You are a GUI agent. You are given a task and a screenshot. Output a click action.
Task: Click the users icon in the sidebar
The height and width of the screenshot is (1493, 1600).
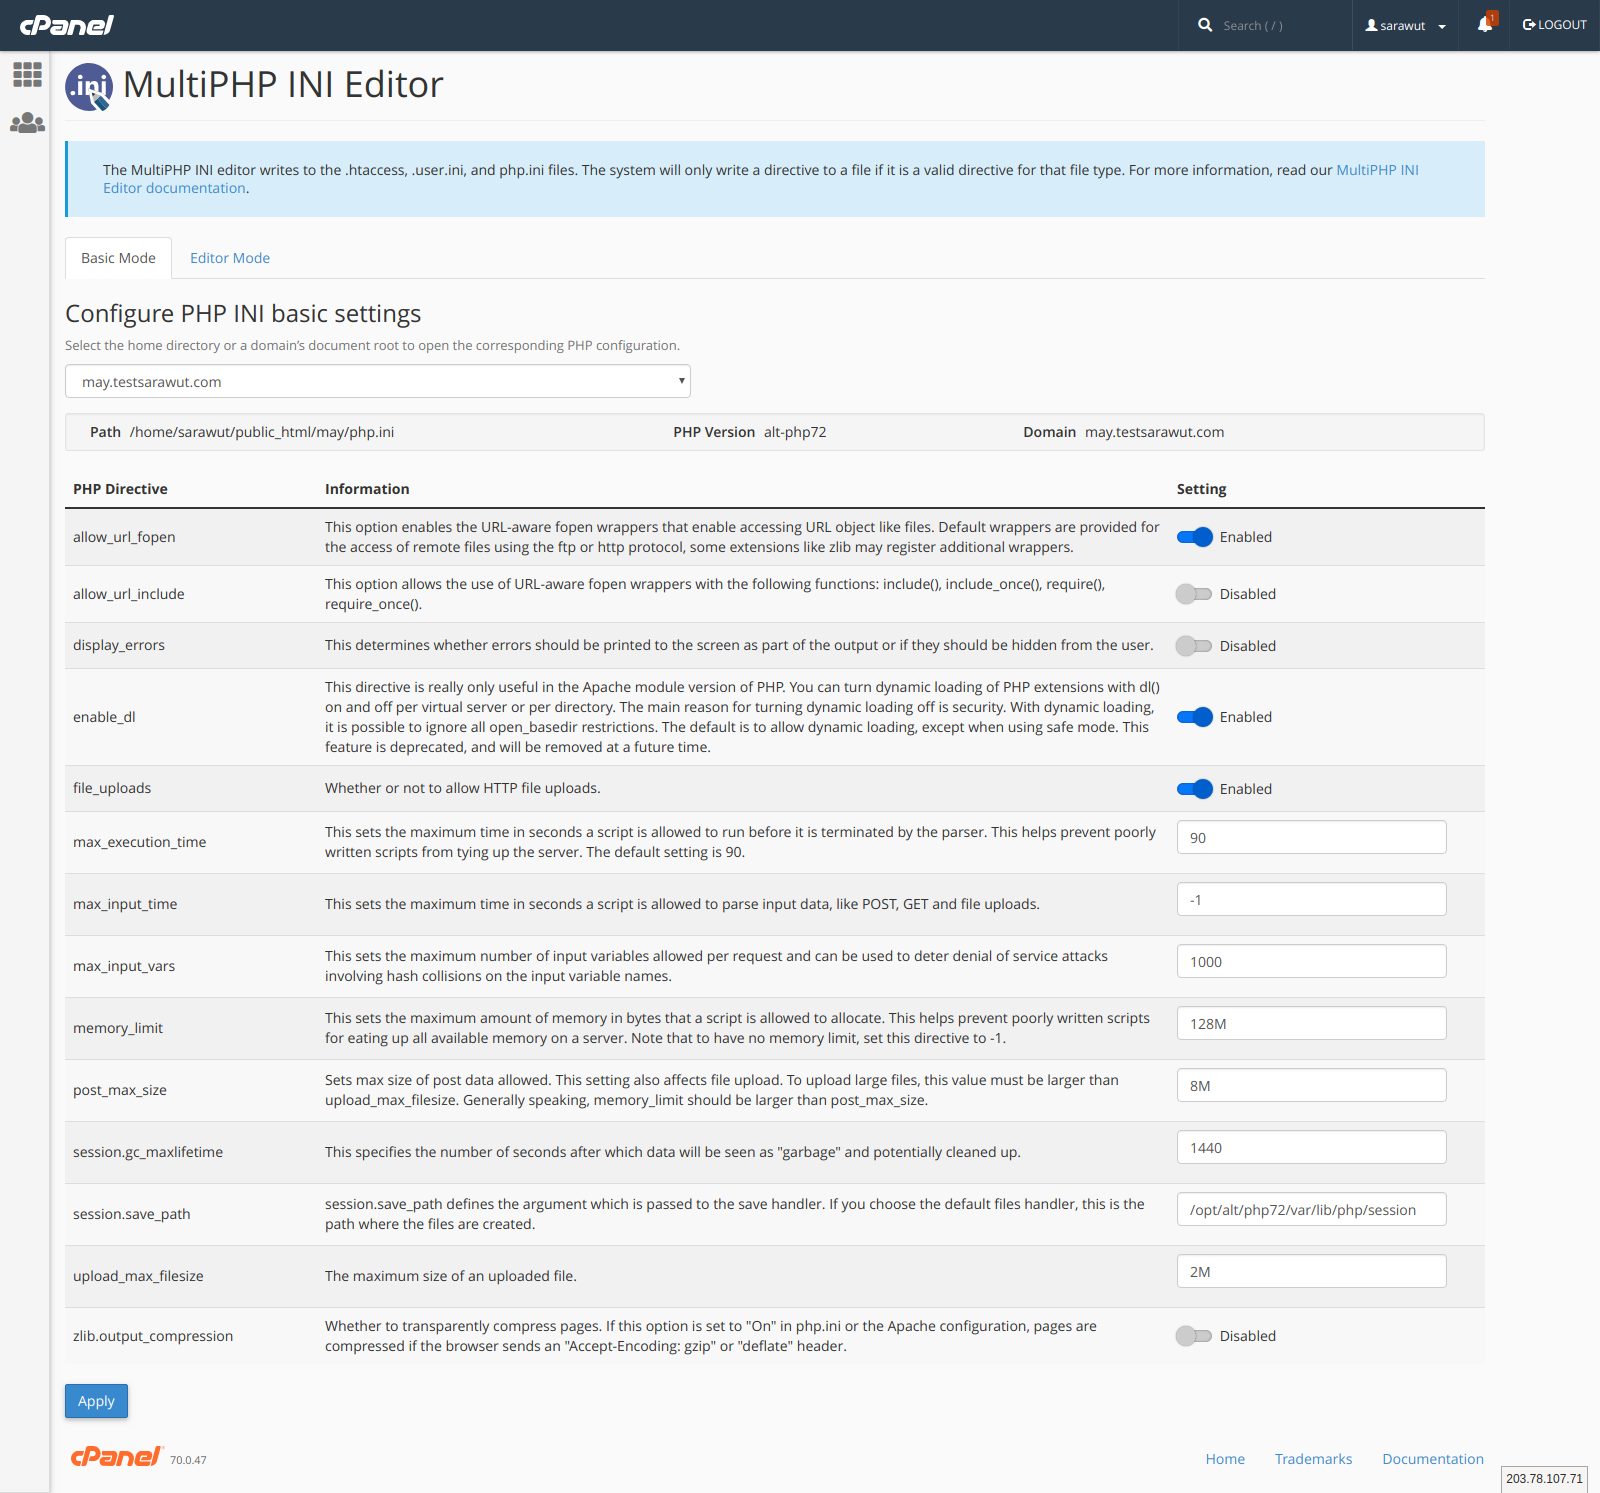(x=27, y=123)
